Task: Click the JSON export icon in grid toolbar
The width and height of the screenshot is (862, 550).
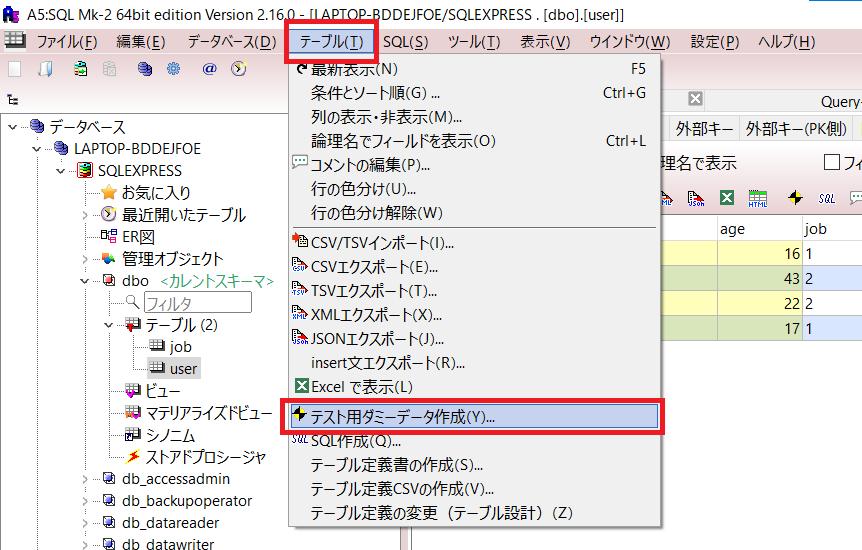Action: (696, 198)
